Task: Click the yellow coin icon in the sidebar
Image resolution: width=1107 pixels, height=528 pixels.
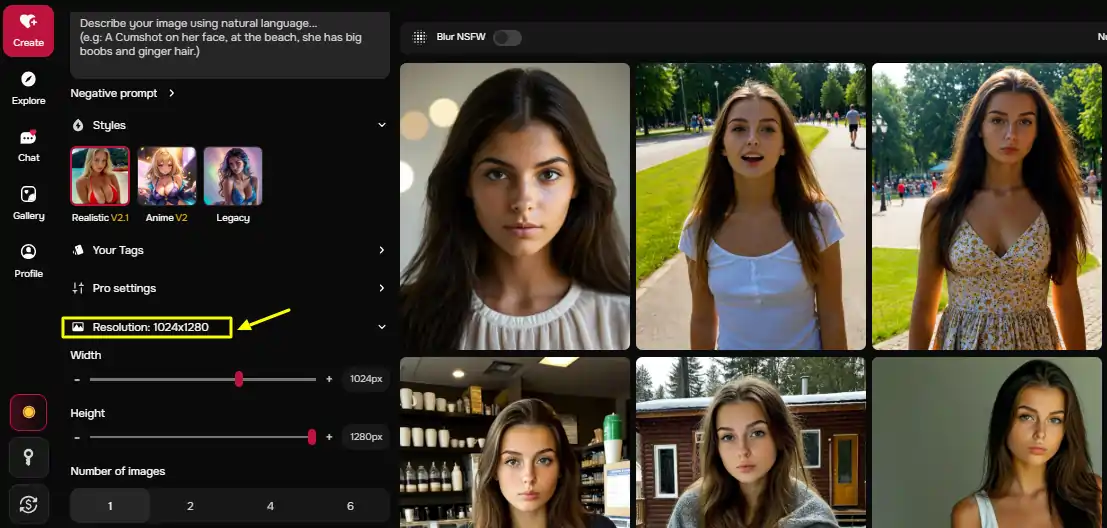Action: 28,412
